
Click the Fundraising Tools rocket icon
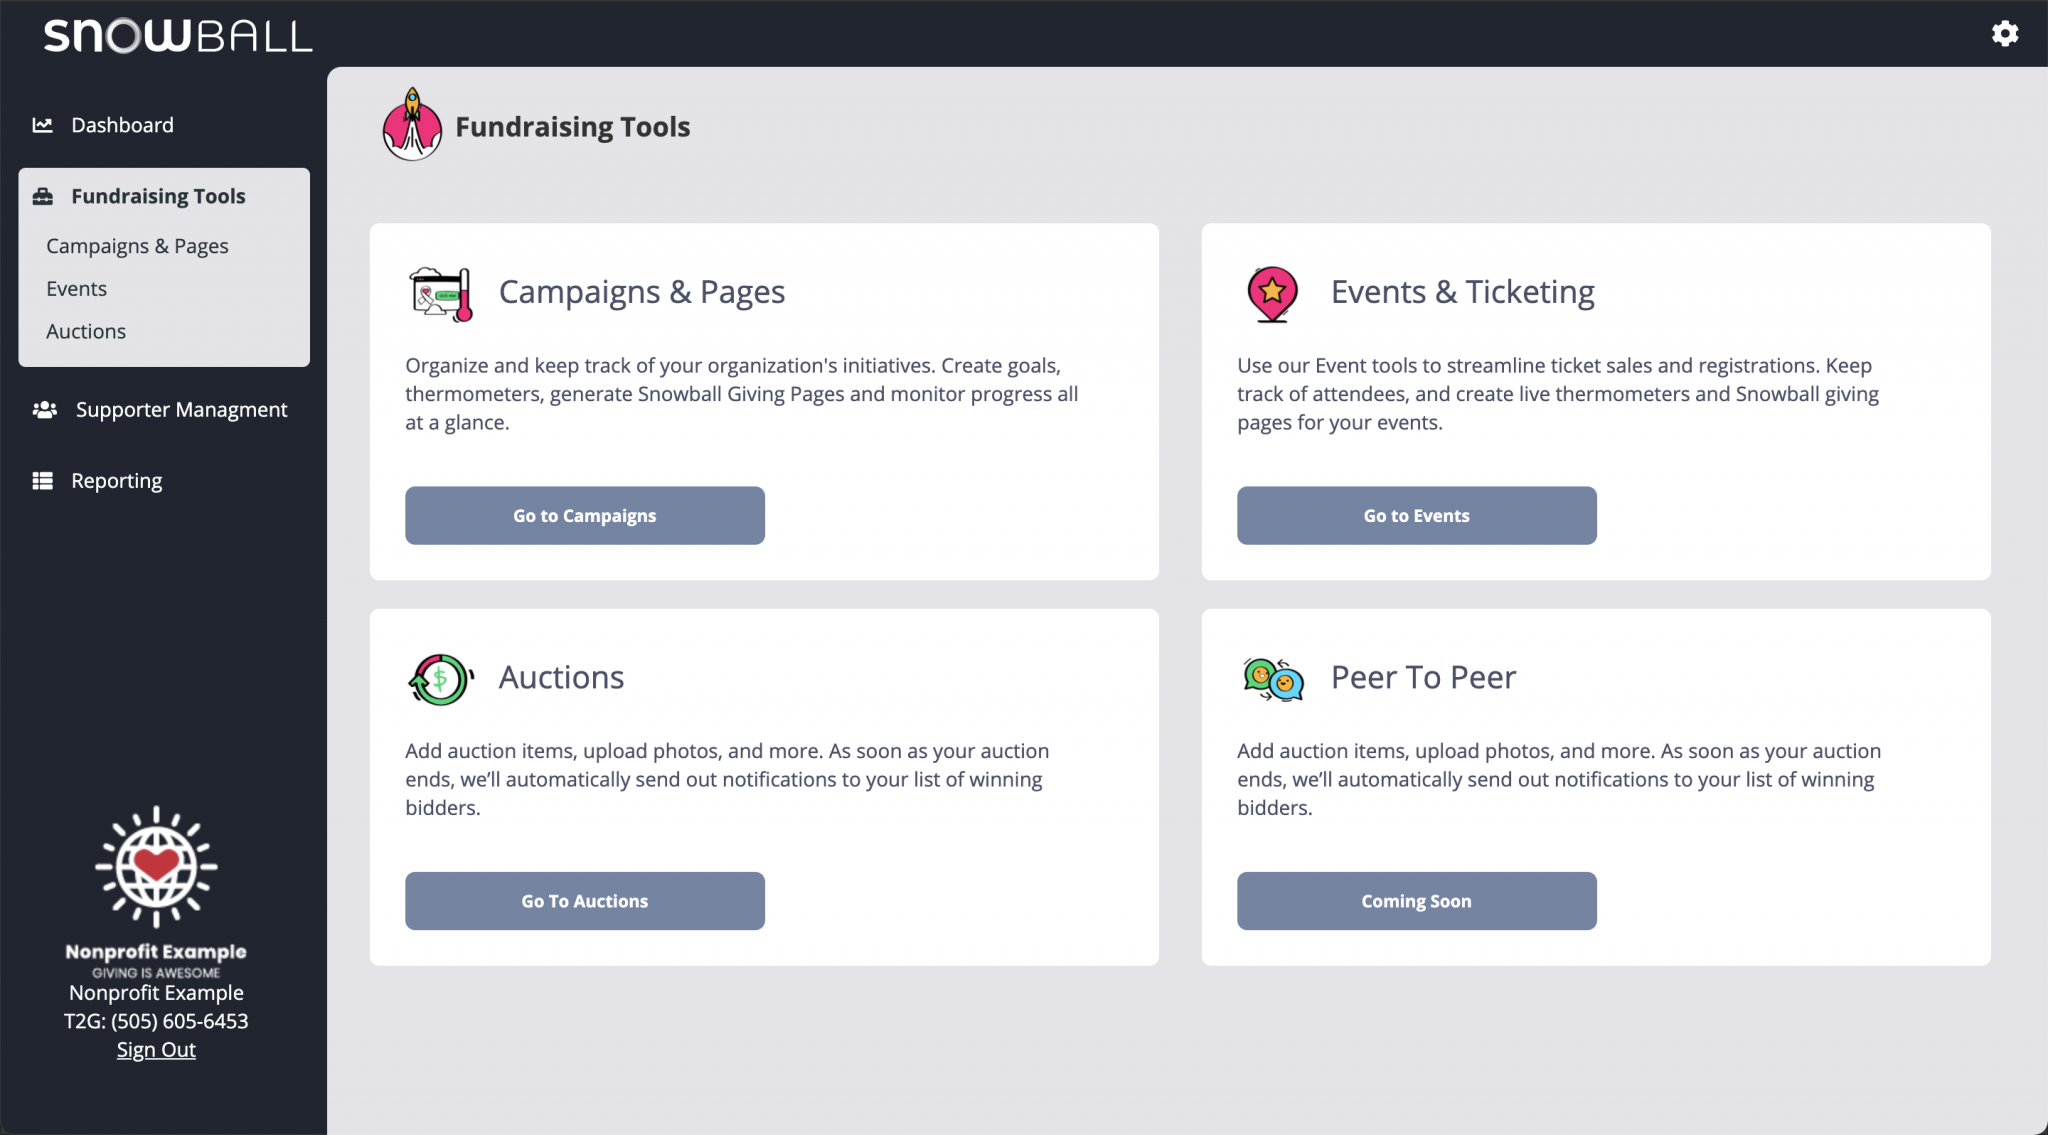(412, 126)
